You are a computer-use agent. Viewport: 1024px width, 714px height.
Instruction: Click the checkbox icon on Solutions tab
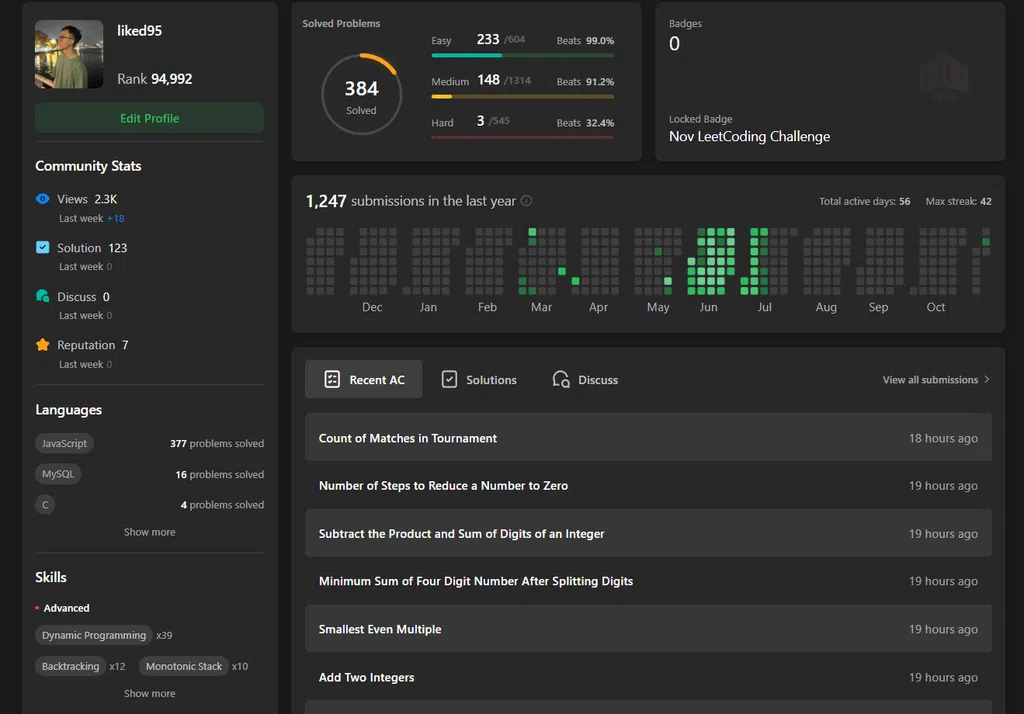(449, 379)
